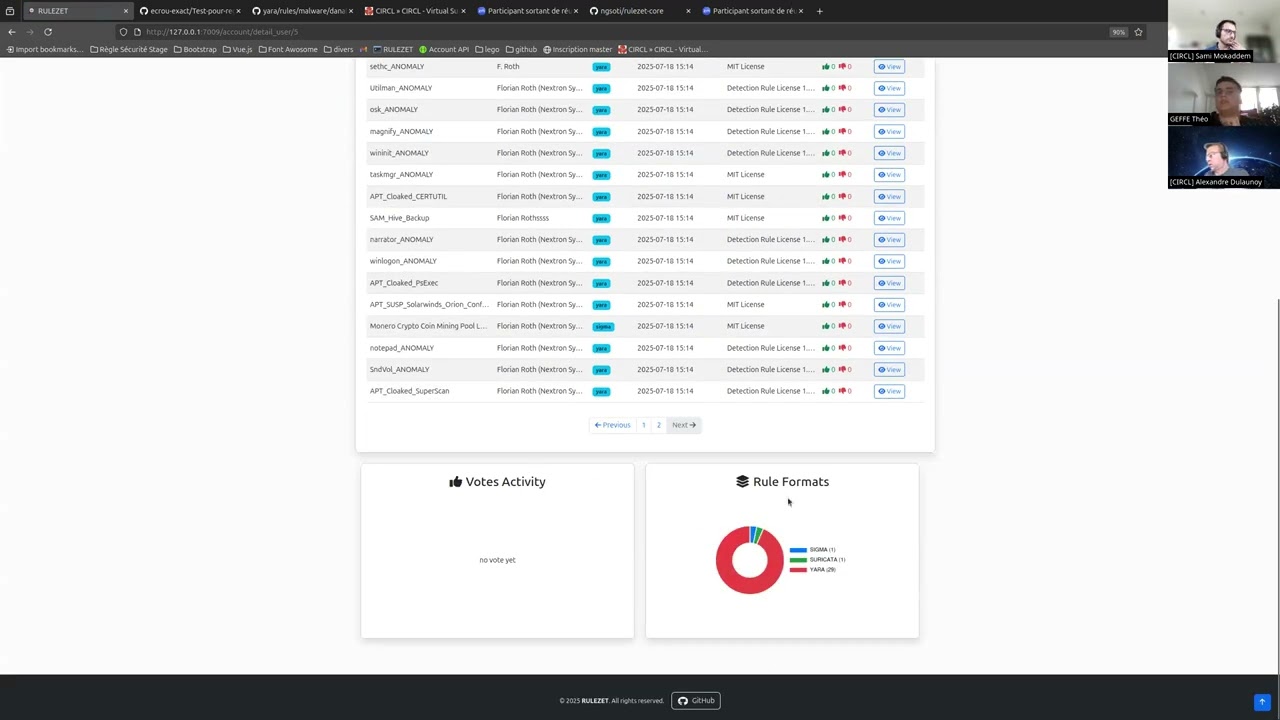This screenshot has width=1280, height=720.
Task: Upvote the APT_Cloaked_CERTUTIL rule
Action: 826,196
